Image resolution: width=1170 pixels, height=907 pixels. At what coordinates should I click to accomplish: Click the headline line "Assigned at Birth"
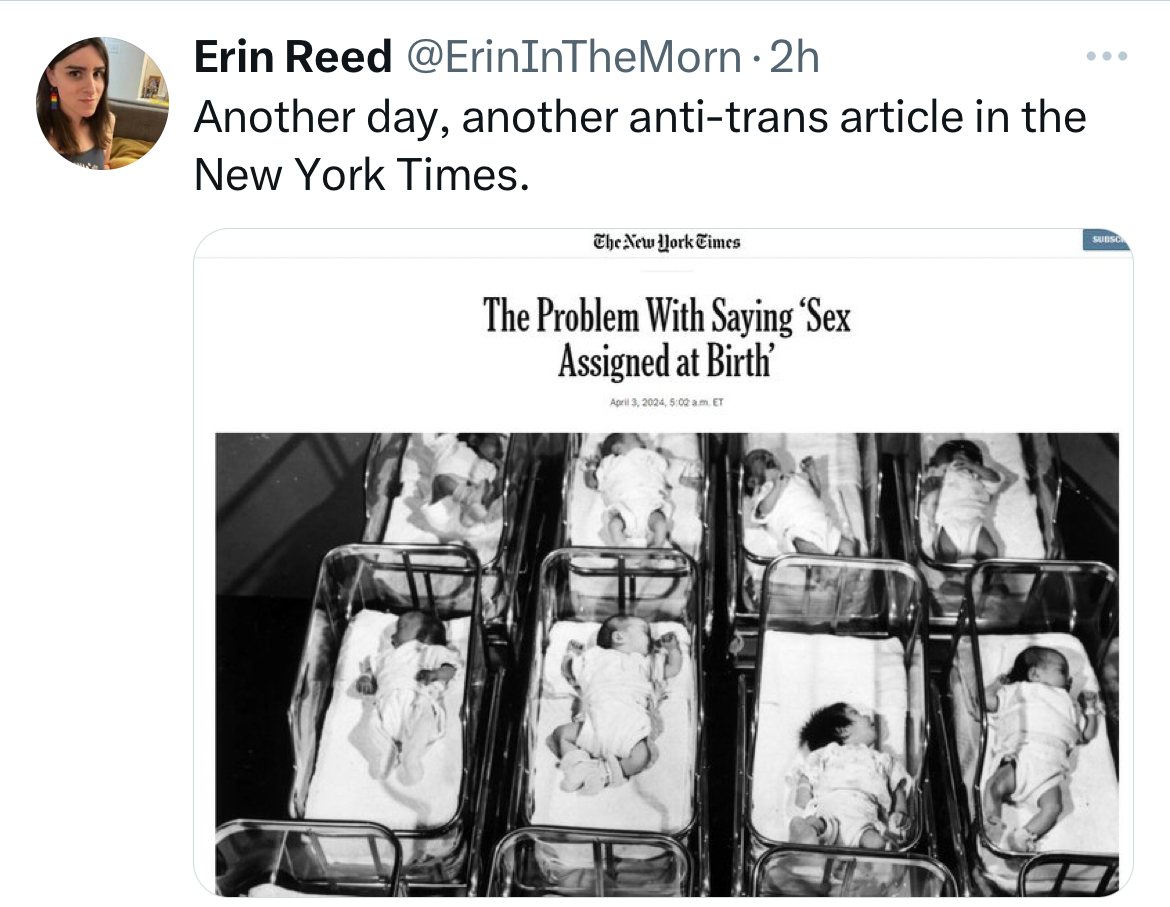click(x=666, y=361)
